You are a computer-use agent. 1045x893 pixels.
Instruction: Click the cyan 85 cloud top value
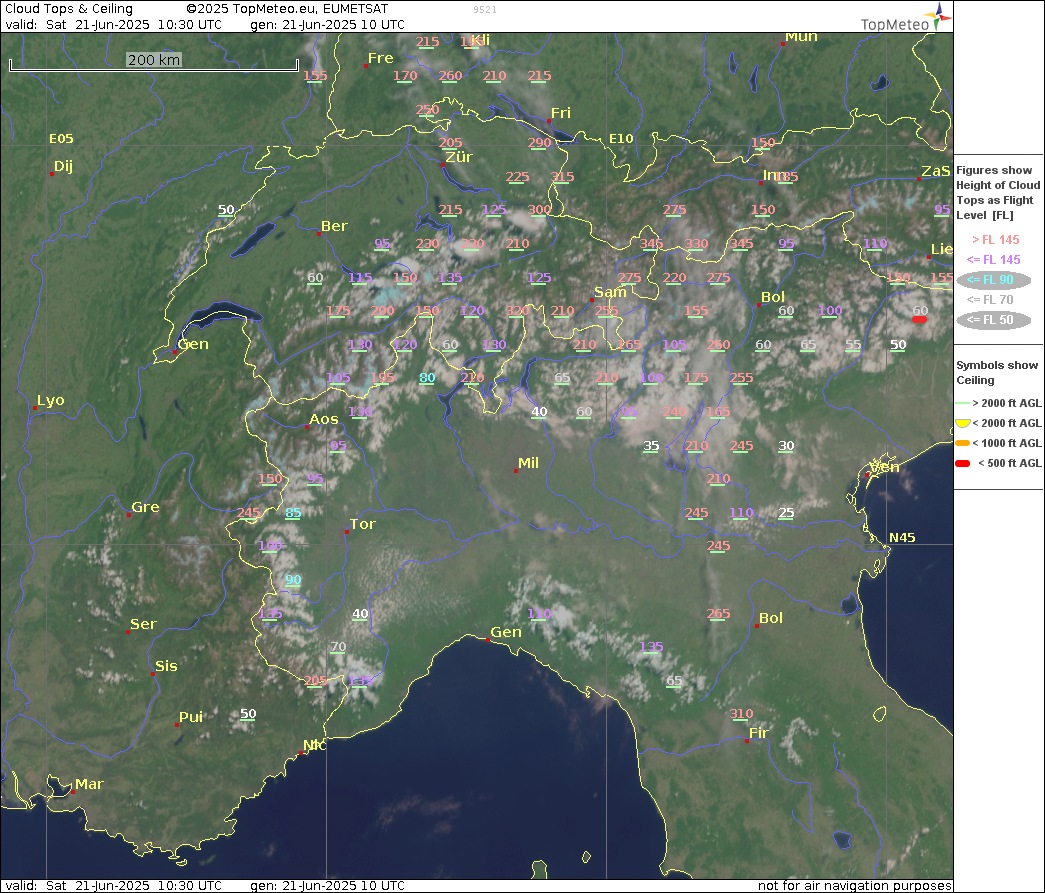[x=293, y=513]
